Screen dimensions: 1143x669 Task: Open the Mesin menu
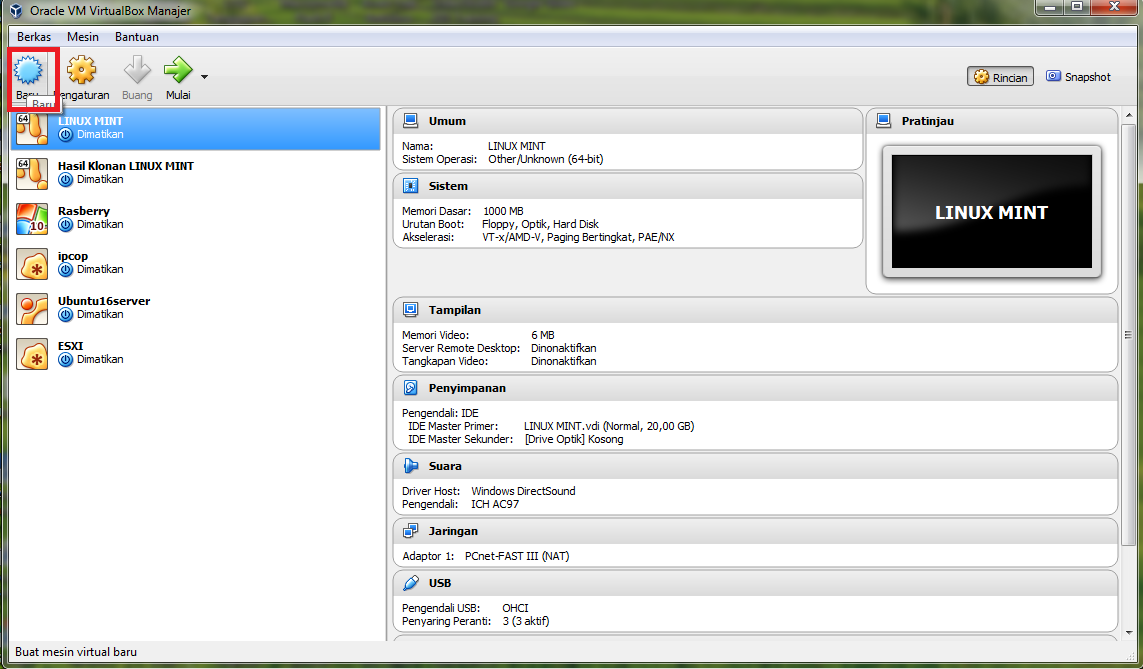[x=83, y=36]
